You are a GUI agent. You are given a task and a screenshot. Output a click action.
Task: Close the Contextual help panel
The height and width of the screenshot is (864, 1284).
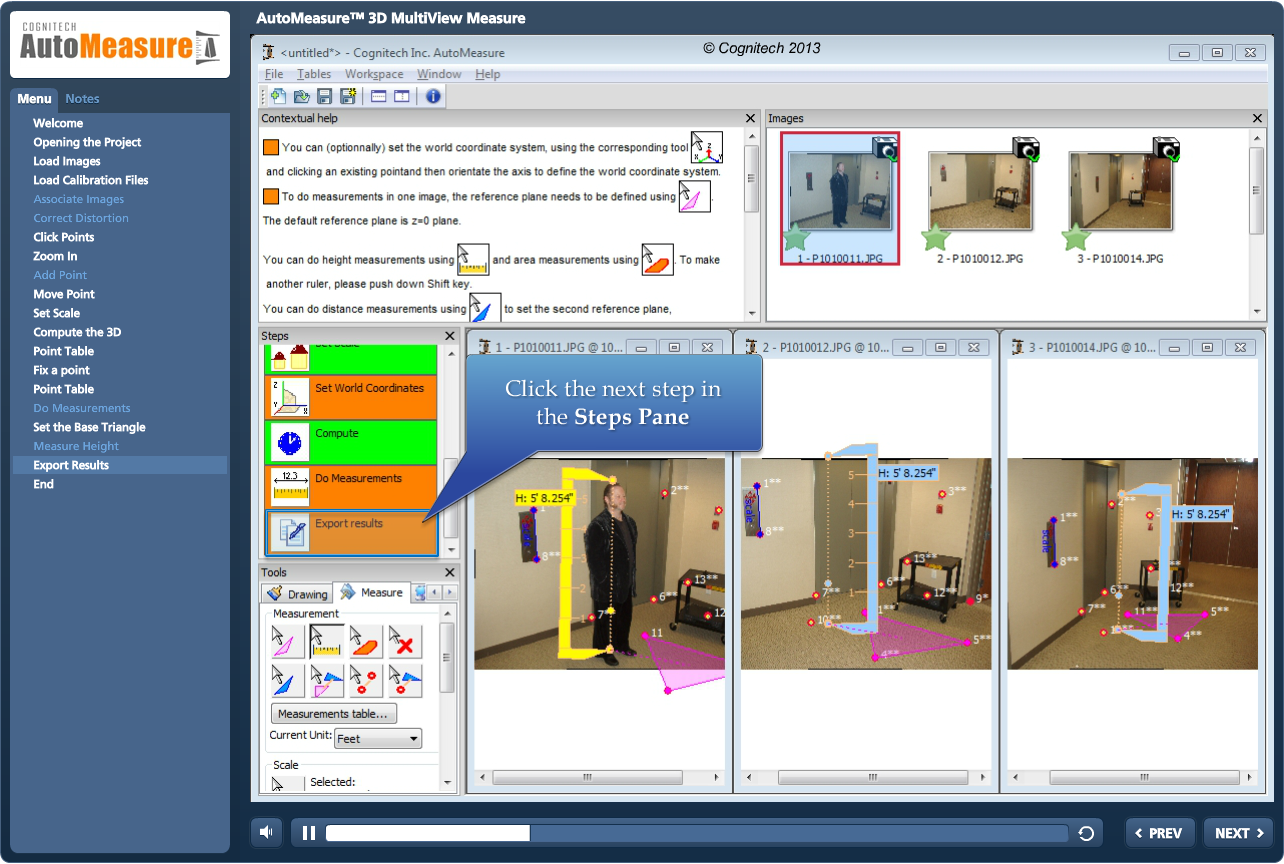(751, 118)
